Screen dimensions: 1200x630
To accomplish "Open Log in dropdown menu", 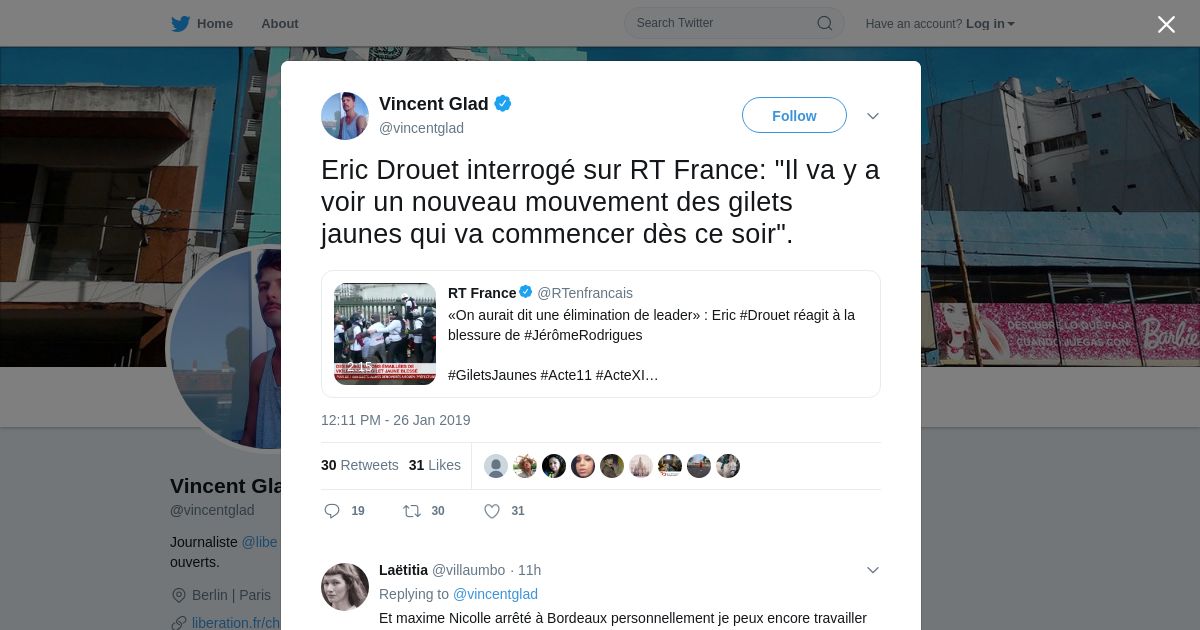I will pos(990,24).
